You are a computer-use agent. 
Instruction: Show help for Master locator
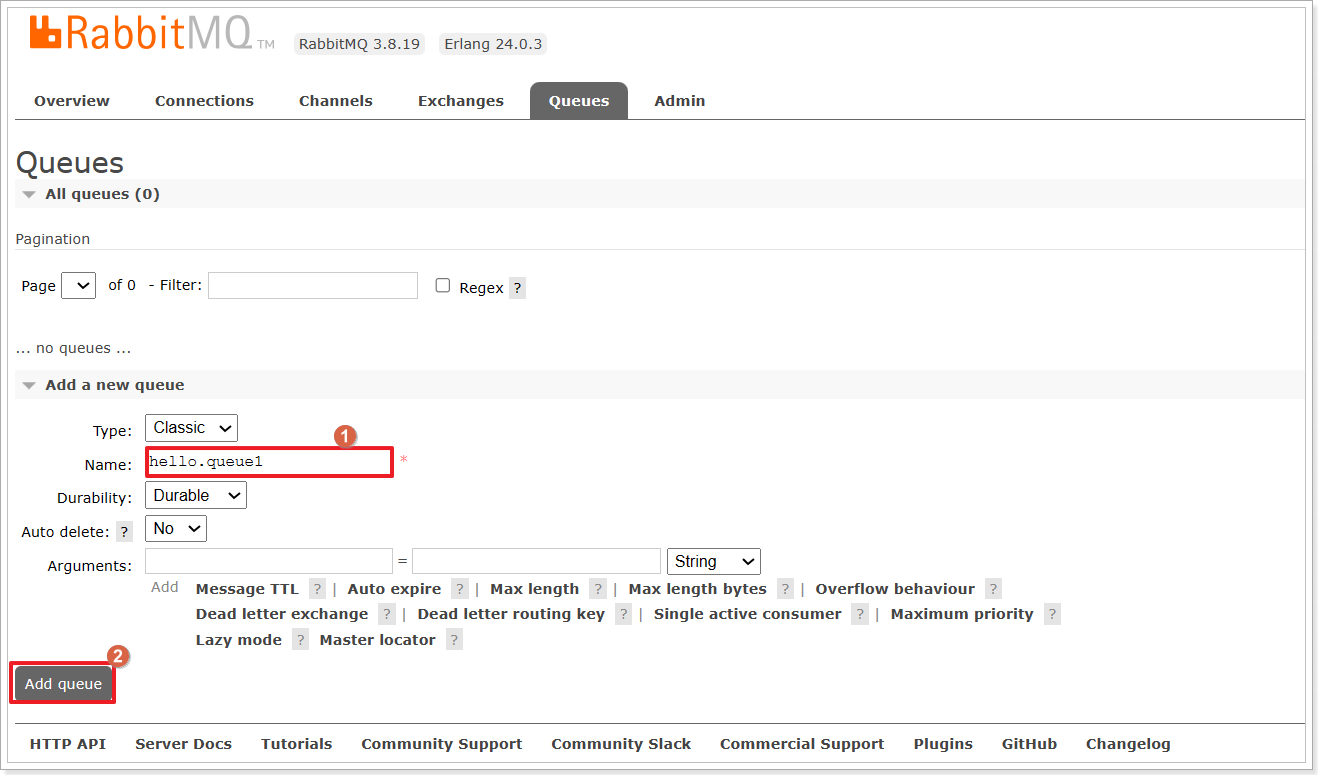pyautogui.click(x=454, y=640)
